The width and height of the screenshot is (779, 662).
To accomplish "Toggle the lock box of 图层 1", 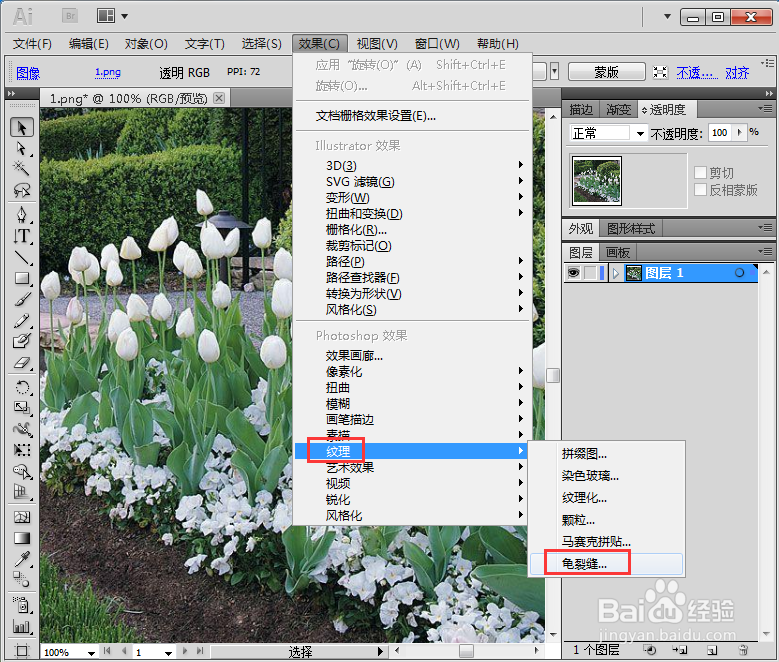I will 590,273.
